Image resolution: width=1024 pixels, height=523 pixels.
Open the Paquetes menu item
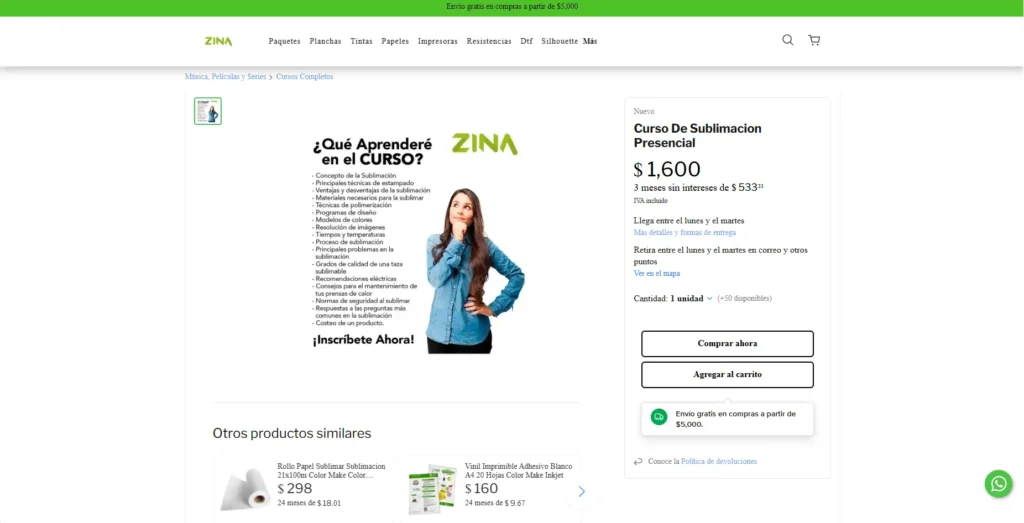pyautogui.click(x=285, y=41)
